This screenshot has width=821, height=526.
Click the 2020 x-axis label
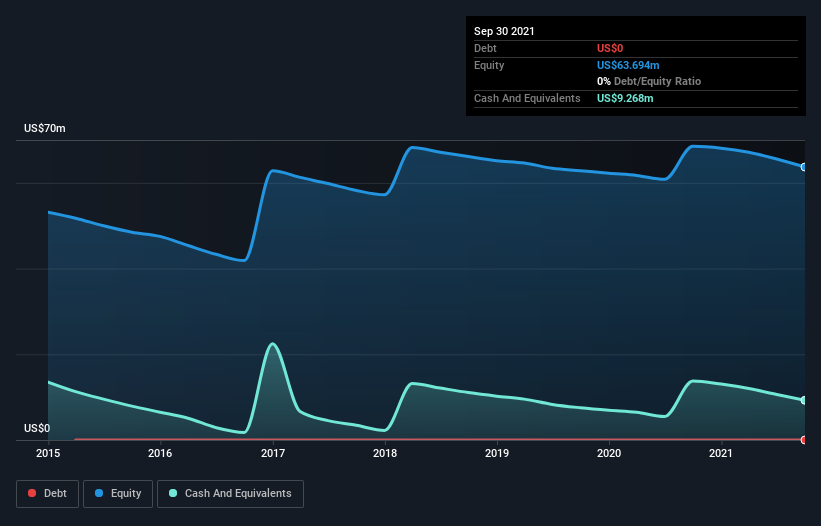pyautogui.click(x=609, y=453)
